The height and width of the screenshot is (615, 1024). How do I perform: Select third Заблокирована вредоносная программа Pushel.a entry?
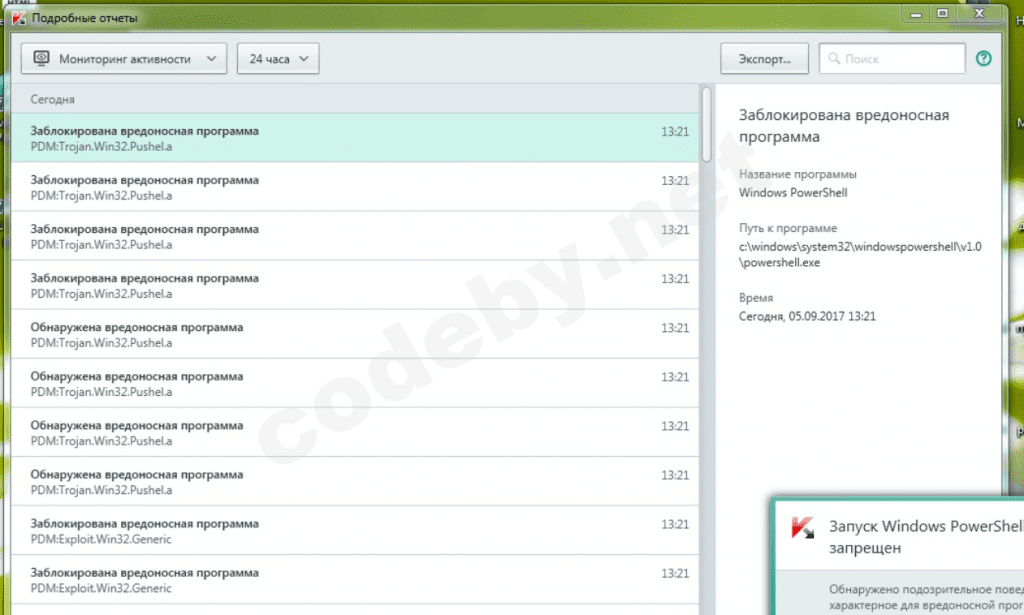click(x=355, y=236)
